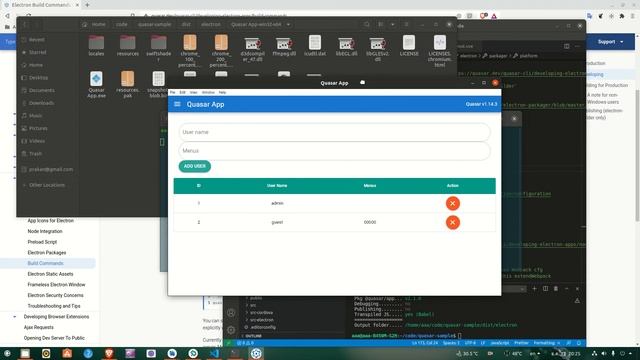Screen dimensions: 640x360
Task: Open VS Code manage gear icon
Action: [x=231, y=329]
